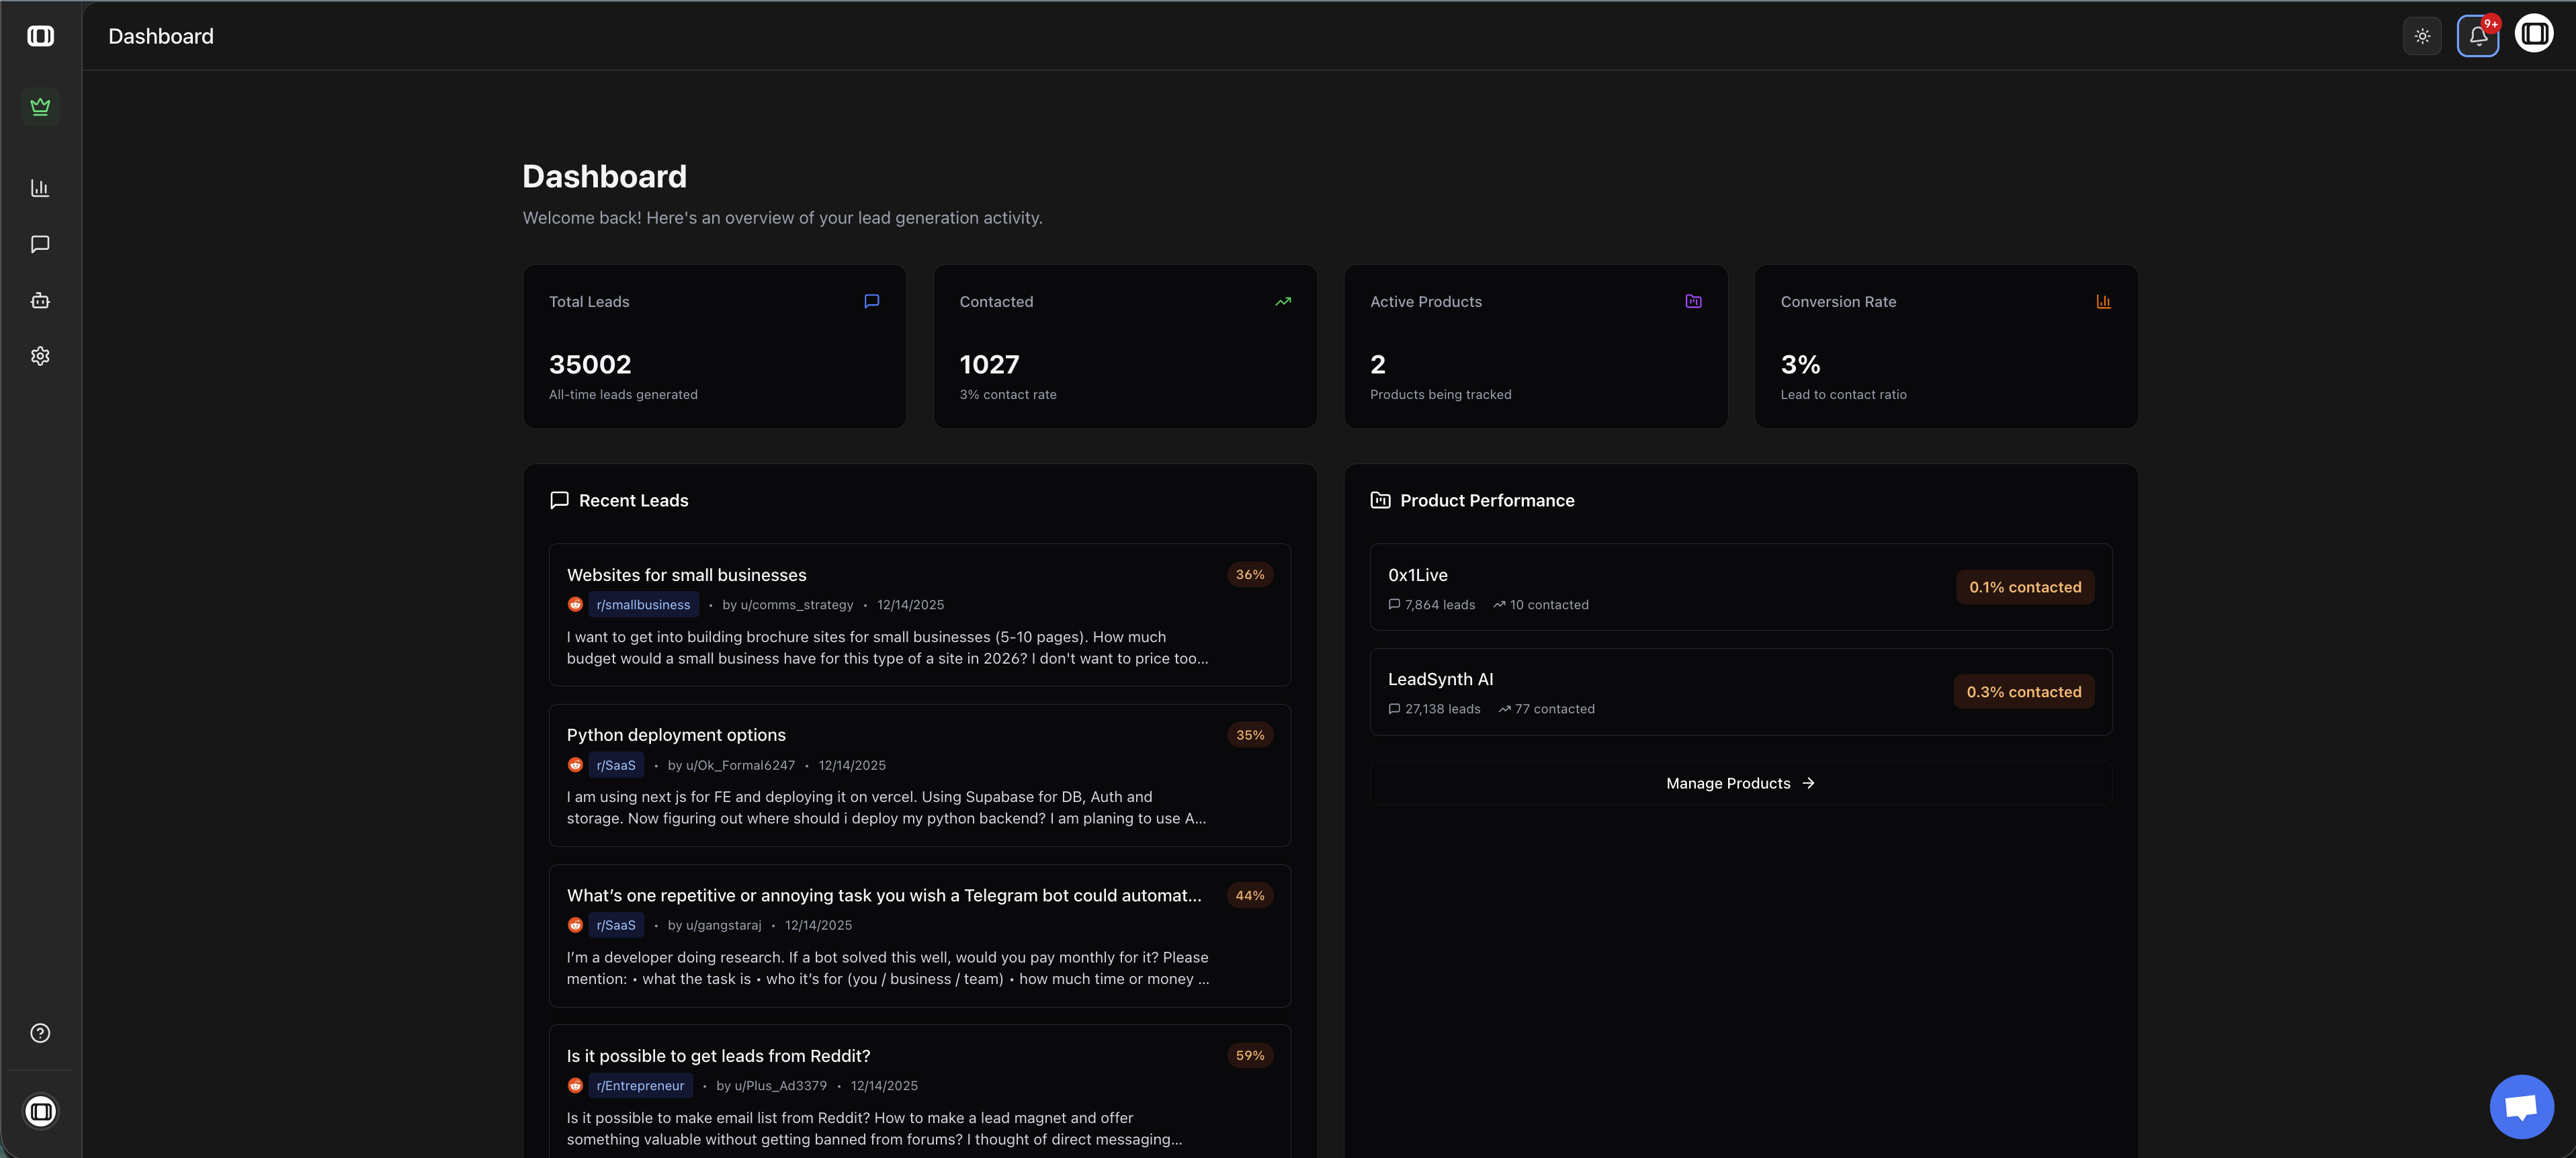Open notifications from the bell icon

[2478, 35]
